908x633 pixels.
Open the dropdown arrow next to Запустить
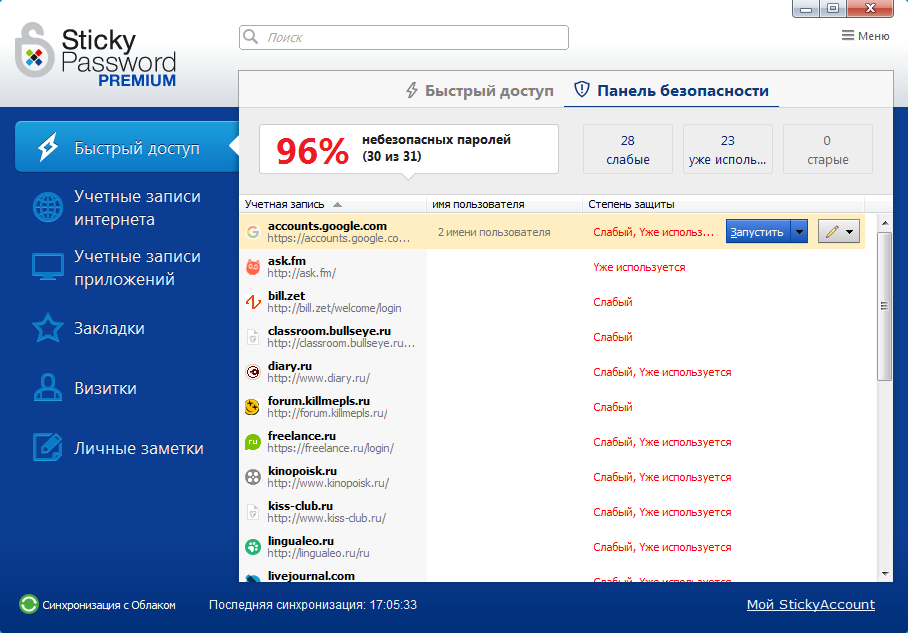click(798, 231)
